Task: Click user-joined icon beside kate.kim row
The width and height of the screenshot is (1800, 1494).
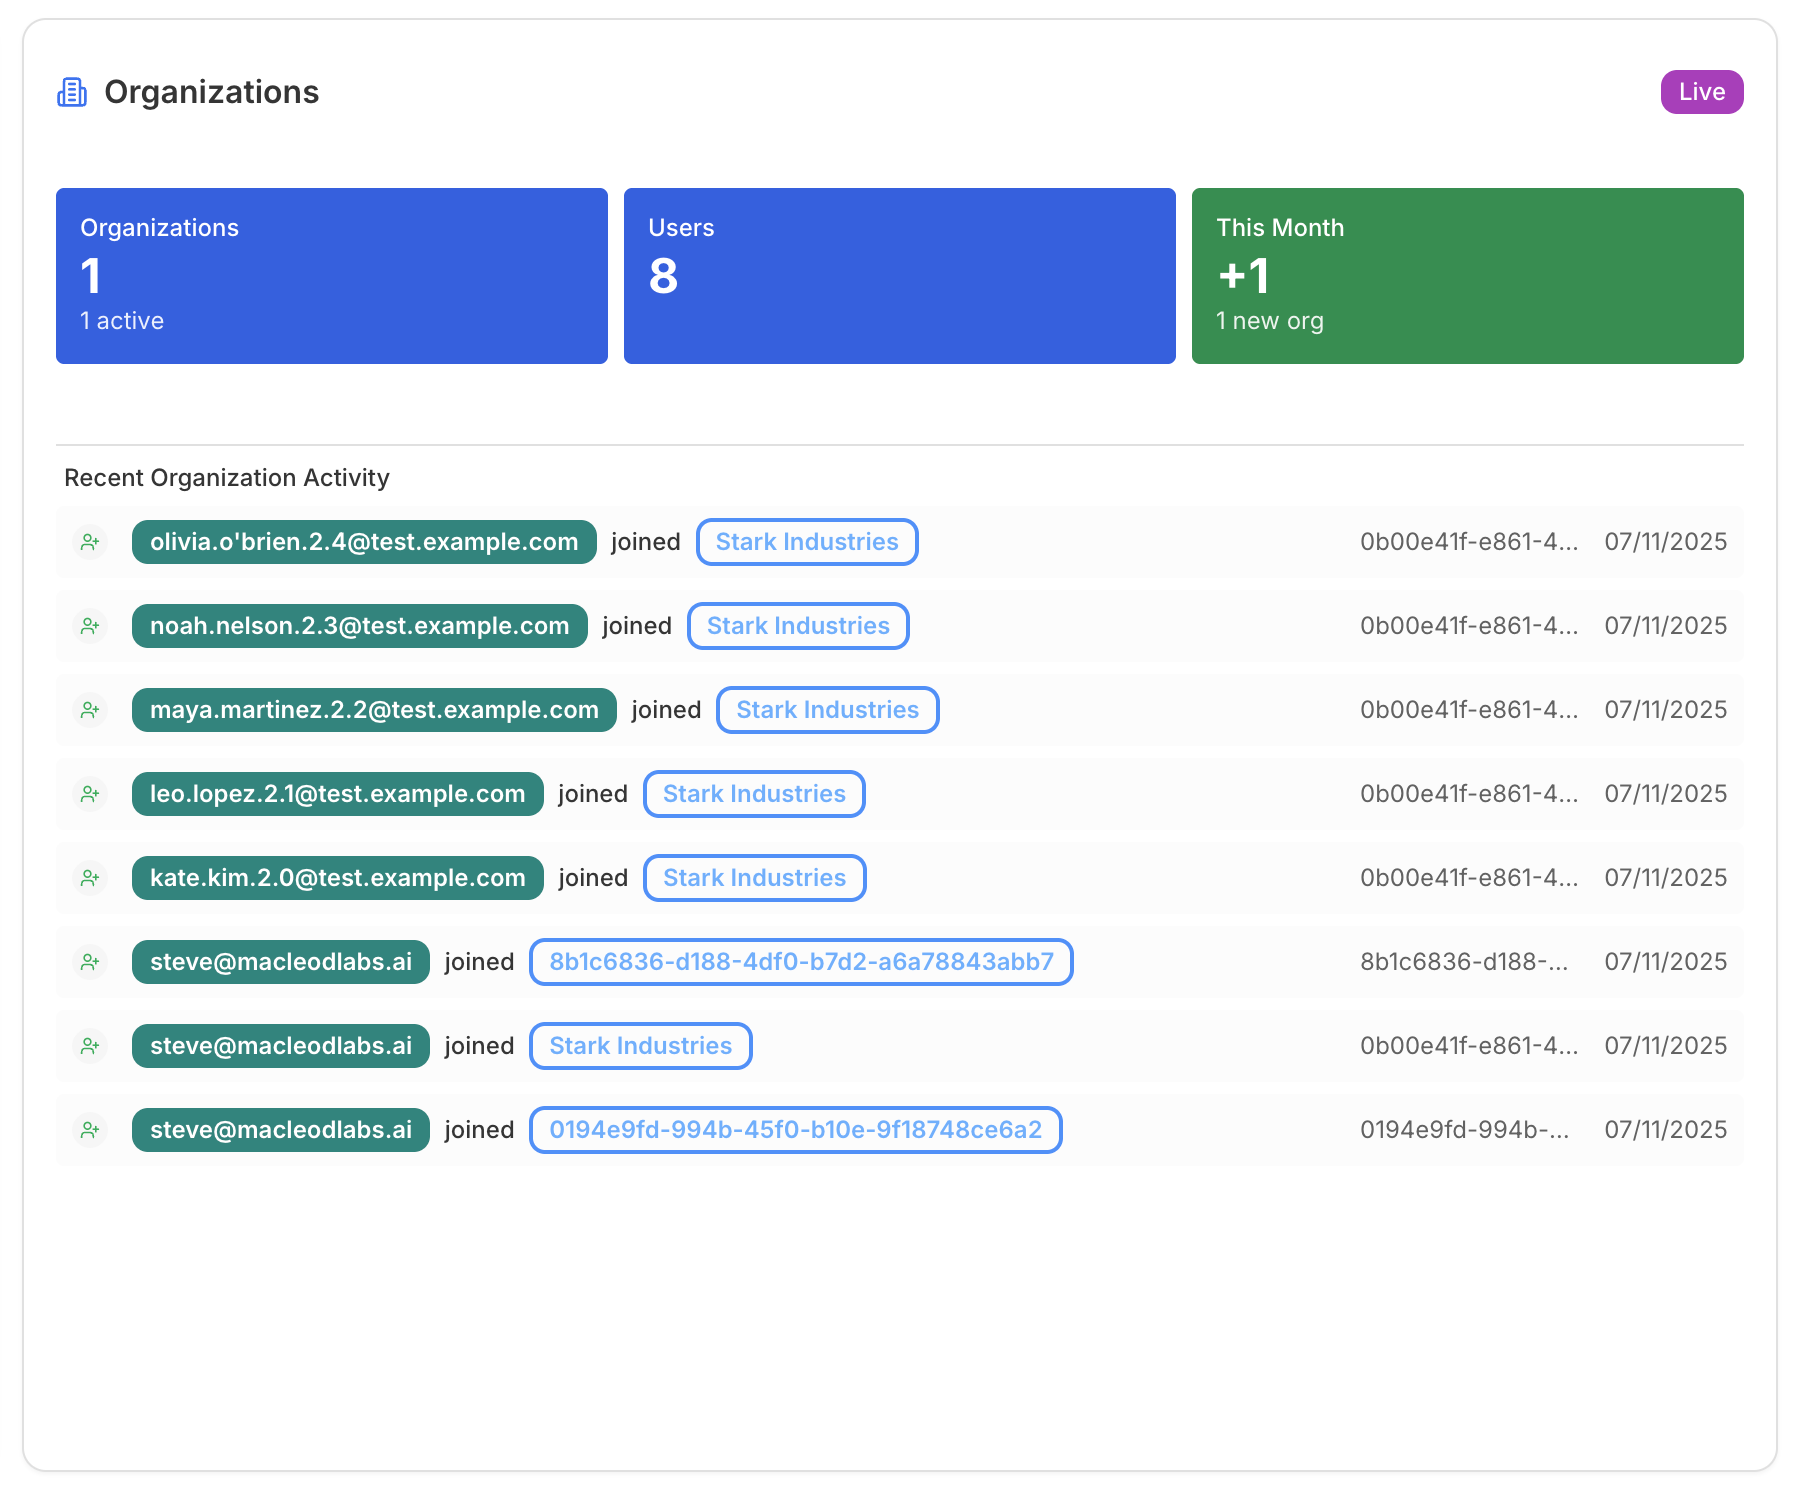Action: tap(90, 878)
